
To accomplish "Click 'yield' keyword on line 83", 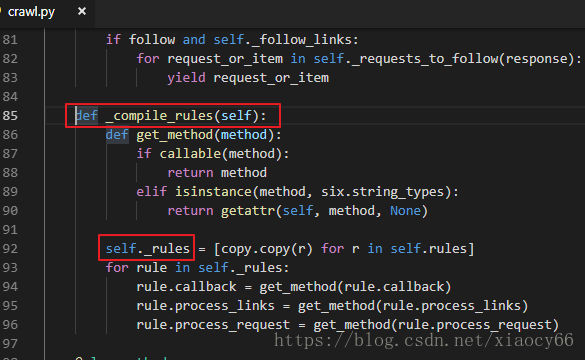I will [x=186, y=78].
